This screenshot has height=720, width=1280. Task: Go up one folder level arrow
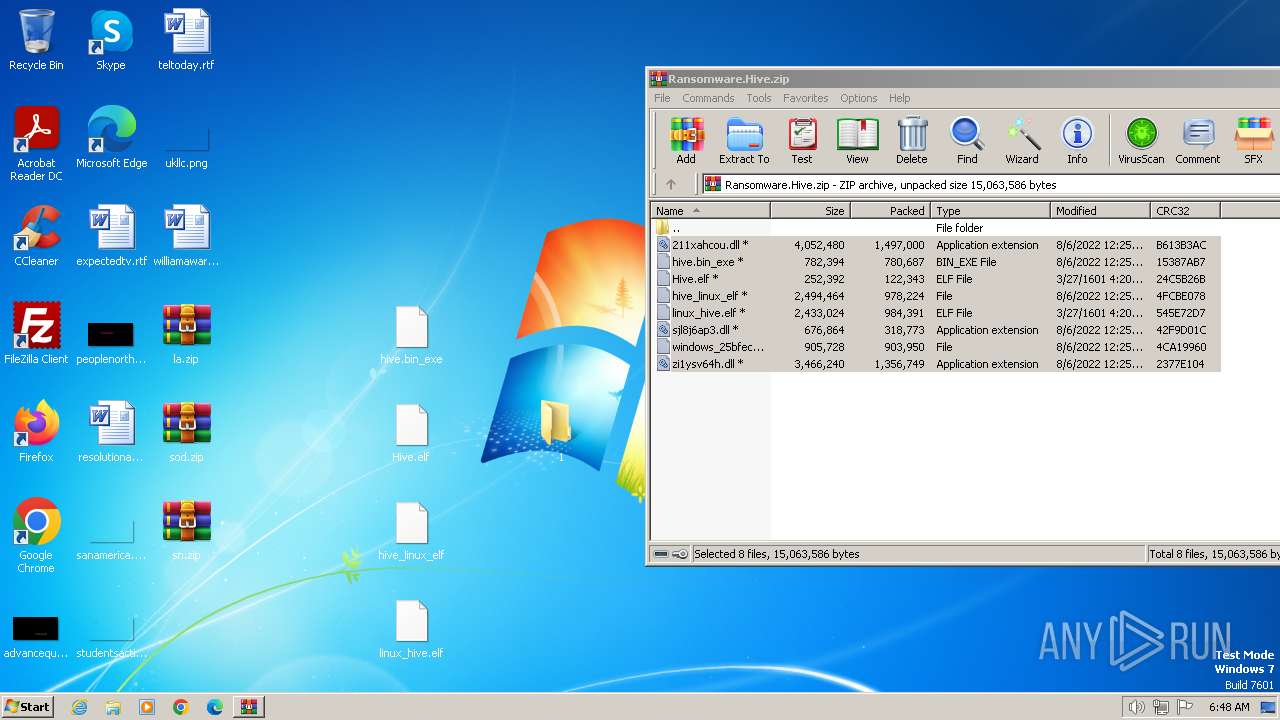[671, 184]
